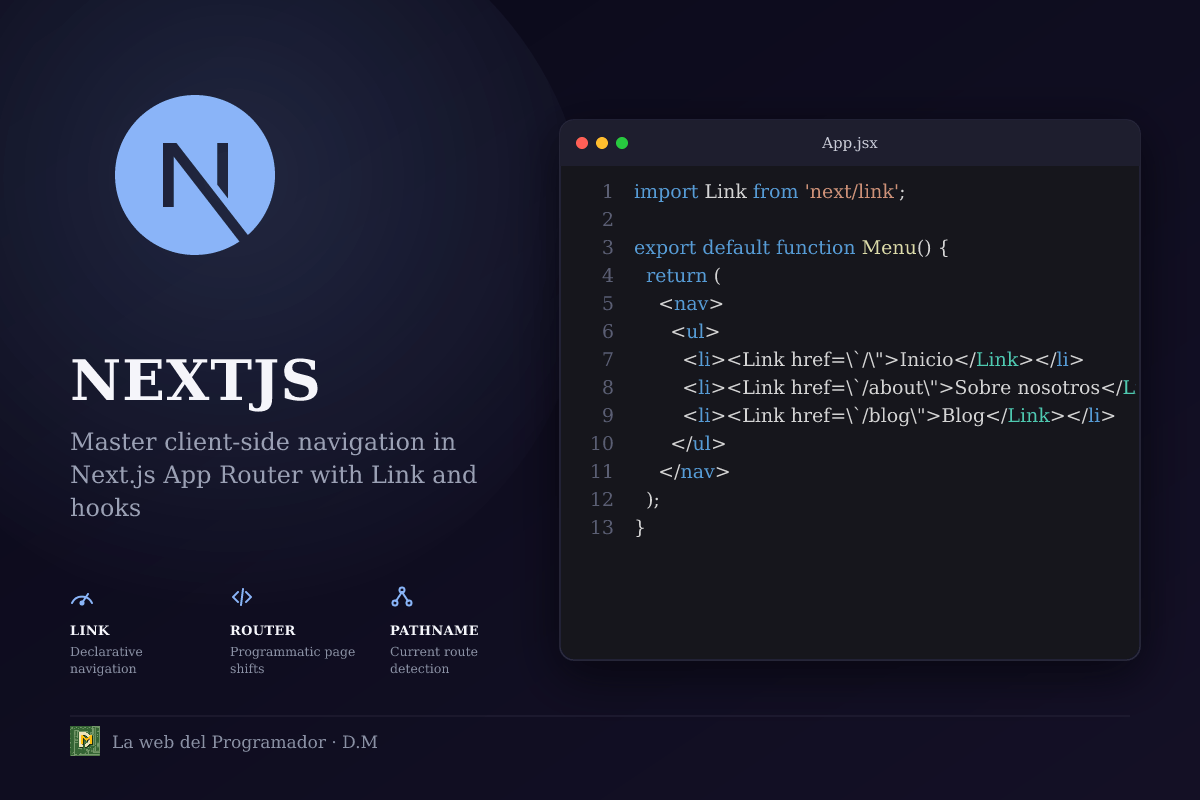Screen dimensions: 1200x800
Task: Click the opening <ul> tag line
Action: 695,331
